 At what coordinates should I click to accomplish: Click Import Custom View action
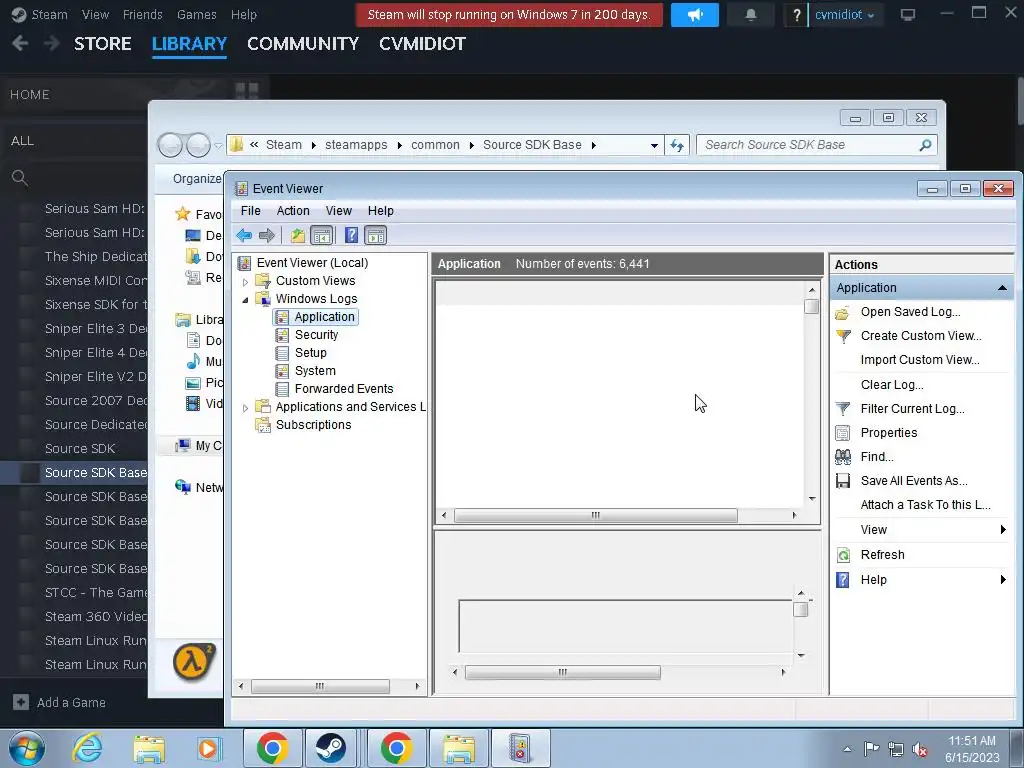click(x=920, y=360)
